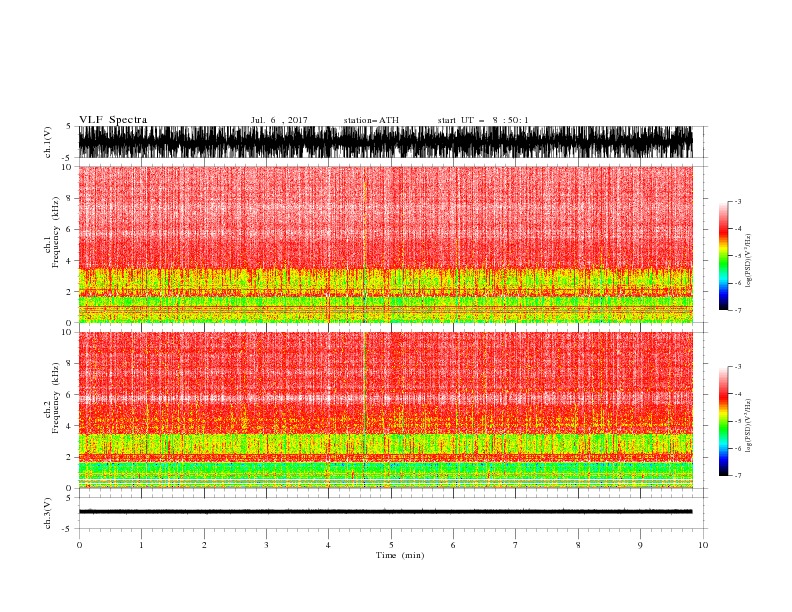
Task: Click inside the ch.2 spectrogram panel
Action: coord(385,410)
